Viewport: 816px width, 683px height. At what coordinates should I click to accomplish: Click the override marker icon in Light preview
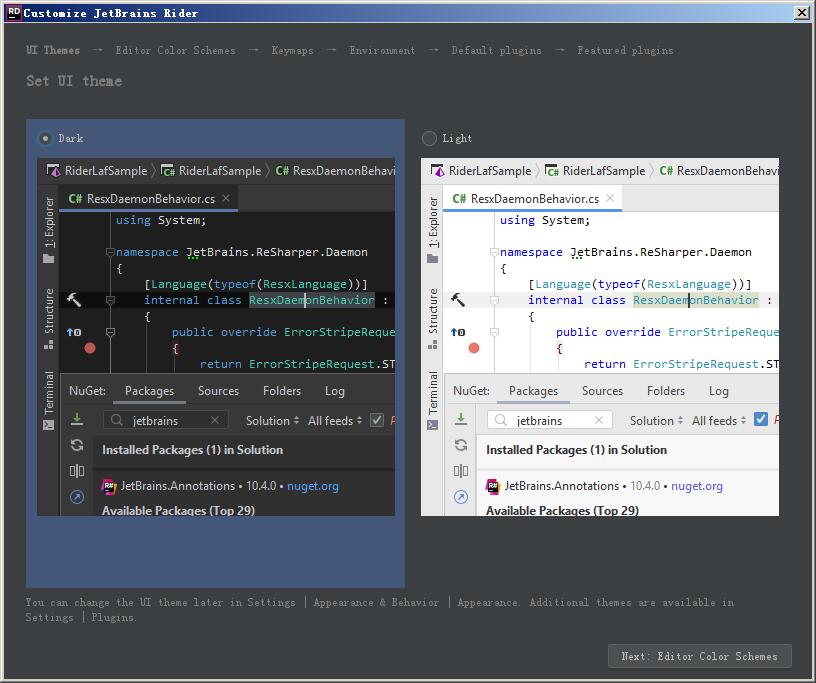[x=458, y=332]
